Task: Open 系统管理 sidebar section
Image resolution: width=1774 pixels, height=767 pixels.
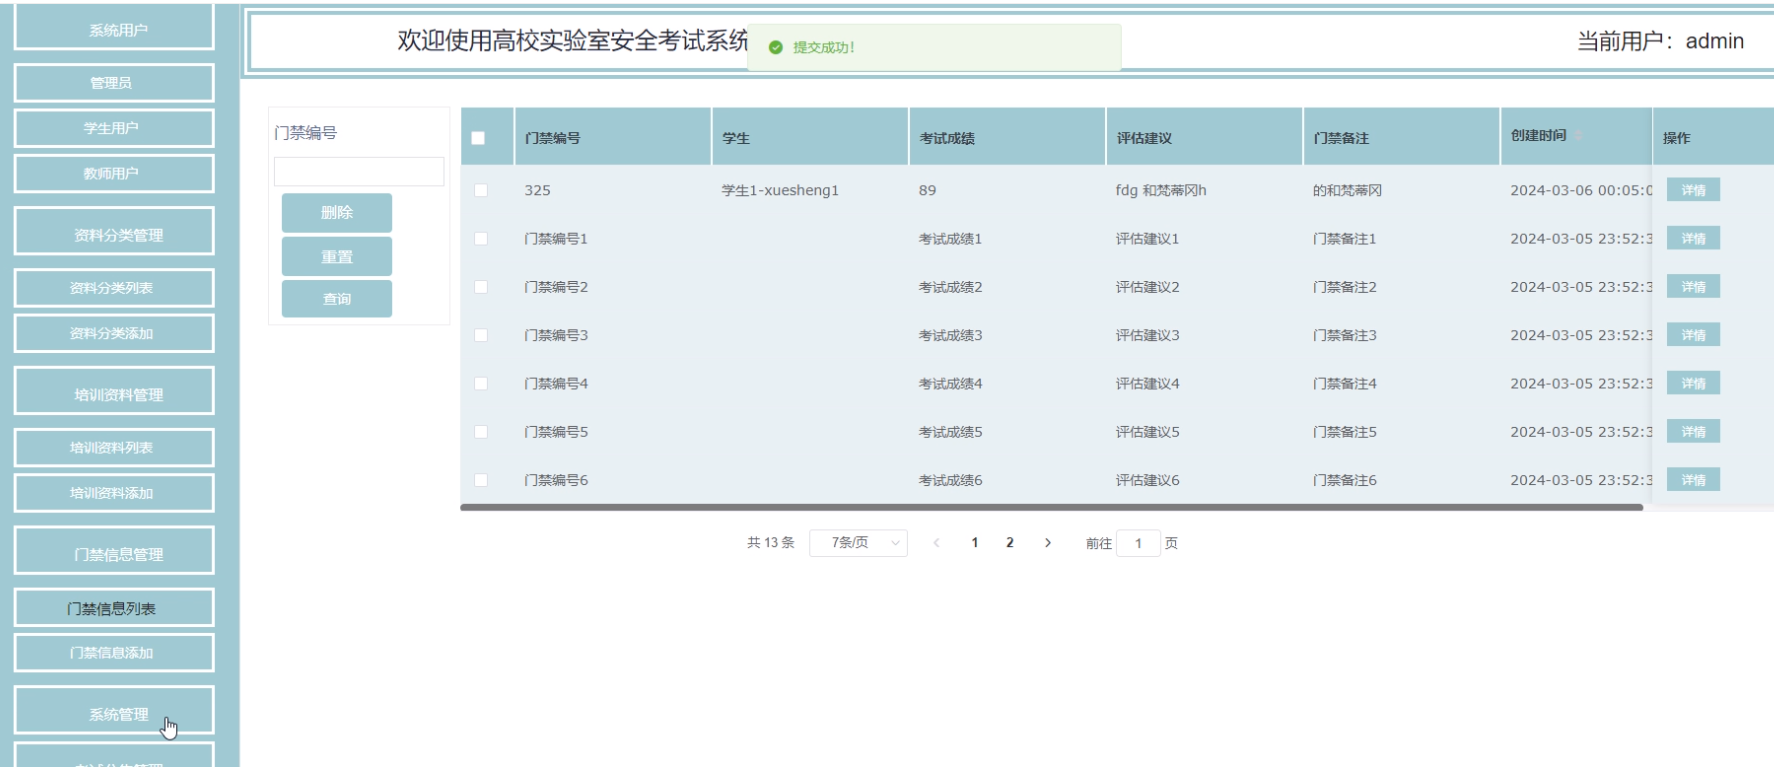Action: [x=114, y=711]
